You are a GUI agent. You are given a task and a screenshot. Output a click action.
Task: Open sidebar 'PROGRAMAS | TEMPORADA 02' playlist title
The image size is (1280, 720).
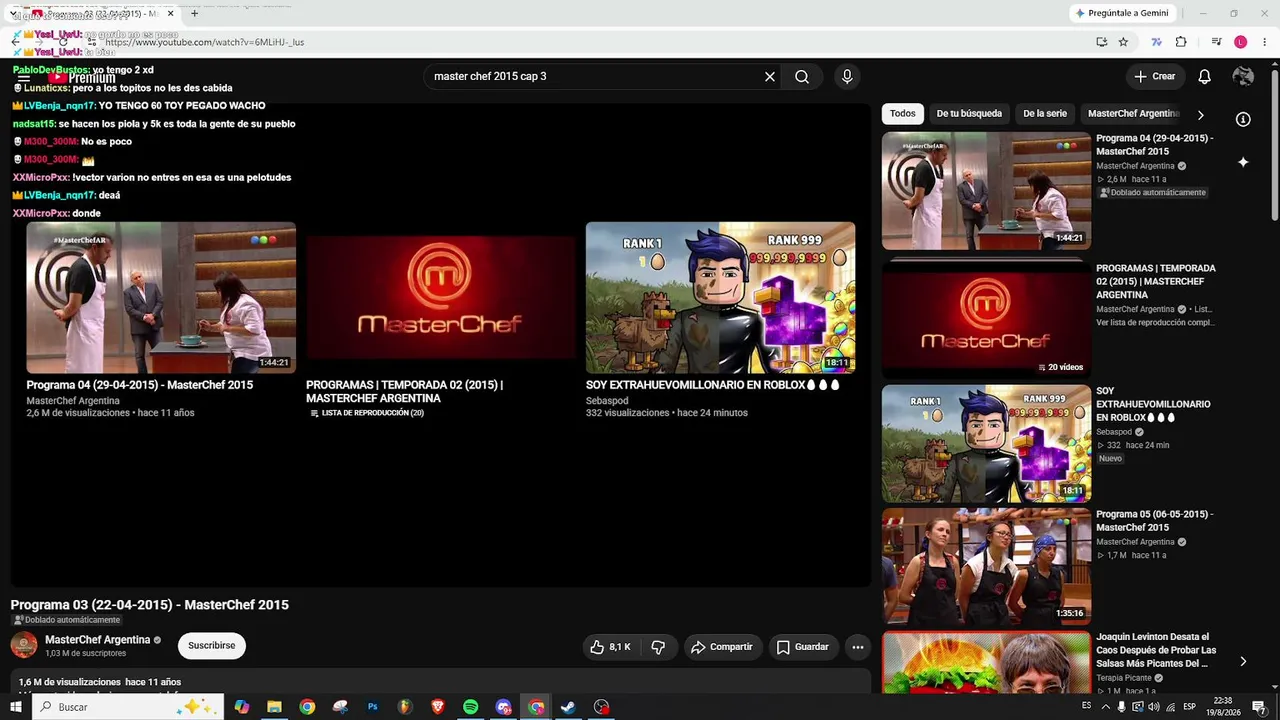[1156, 282]
